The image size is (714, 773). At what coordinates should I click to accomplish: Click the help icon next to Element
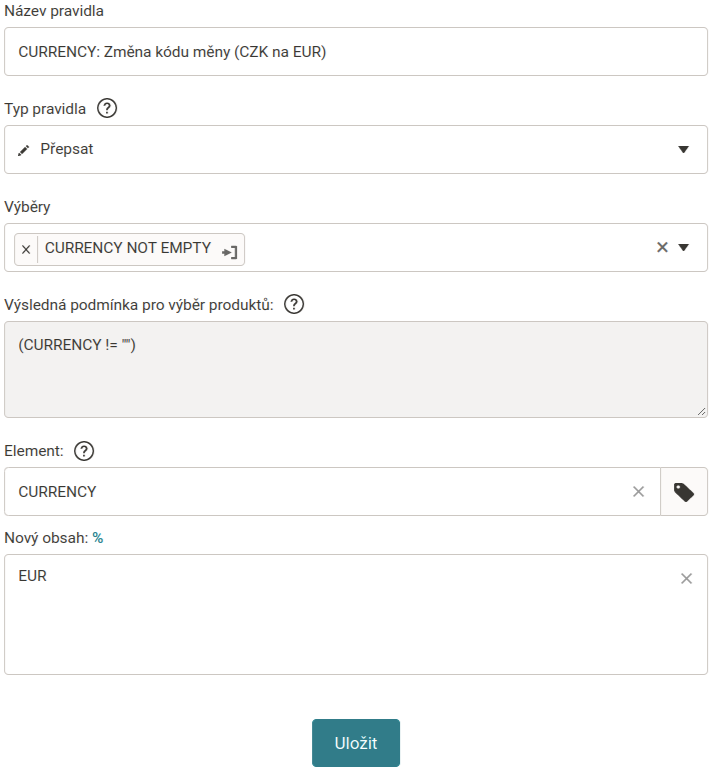point(84,451)
